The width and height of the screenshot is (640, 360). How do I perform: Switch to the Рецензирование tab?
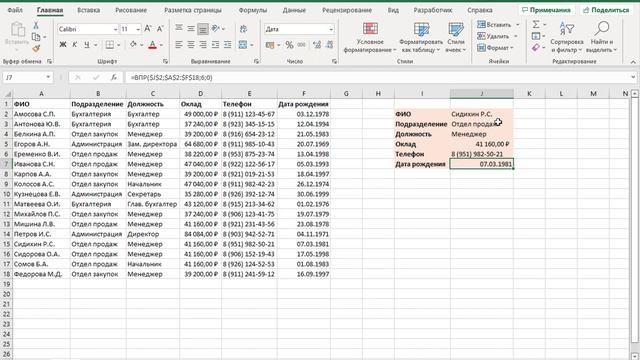tap(347, 10)
